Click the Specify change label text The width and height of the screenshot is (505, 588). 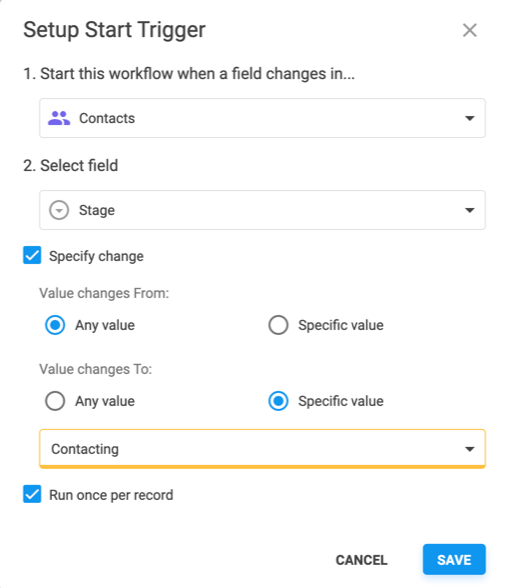[96, 256]
